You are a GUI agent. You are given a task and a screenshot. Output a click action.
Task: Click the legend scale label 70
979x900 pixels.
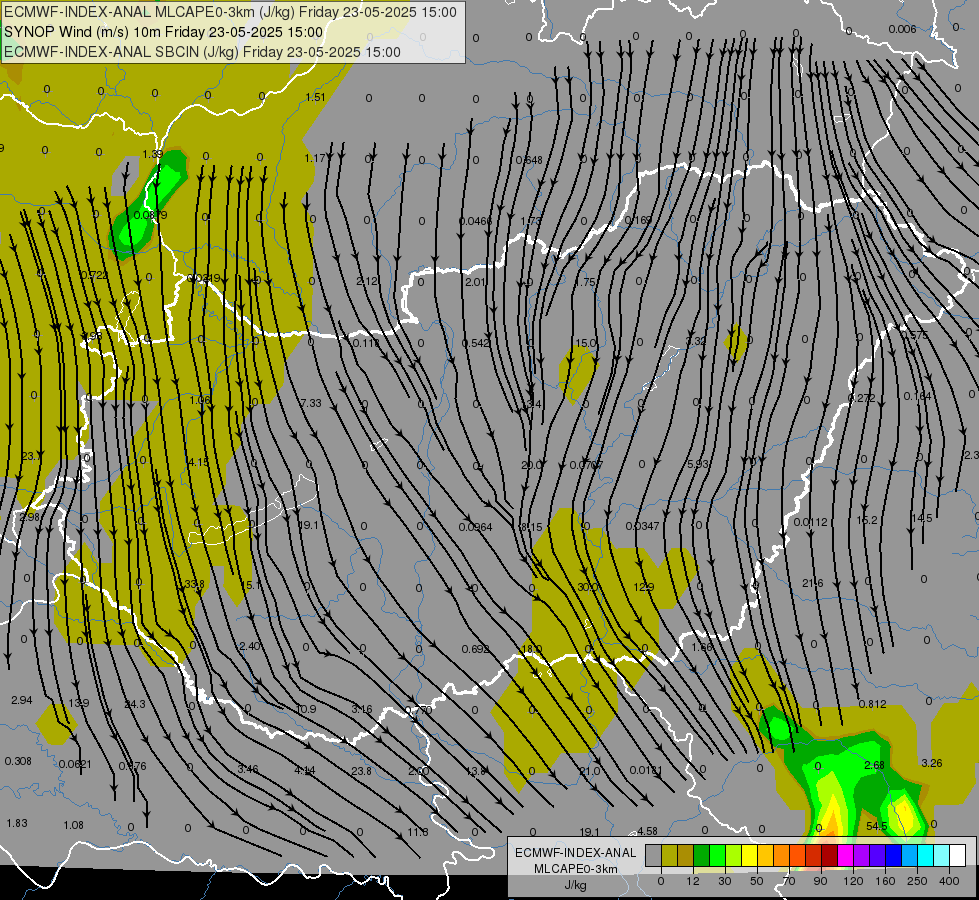[x=789, y=881]
